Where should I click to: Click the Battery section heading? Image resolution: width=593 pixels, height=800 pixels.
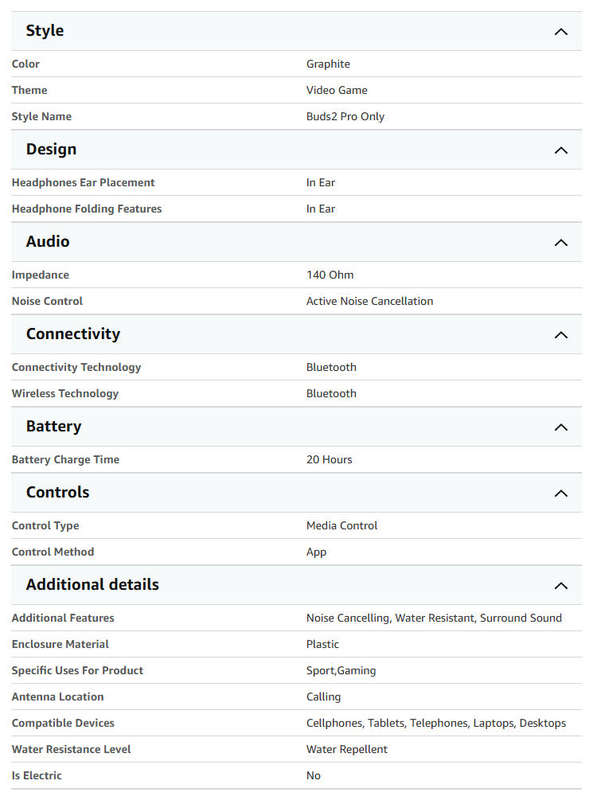[54, 426]
